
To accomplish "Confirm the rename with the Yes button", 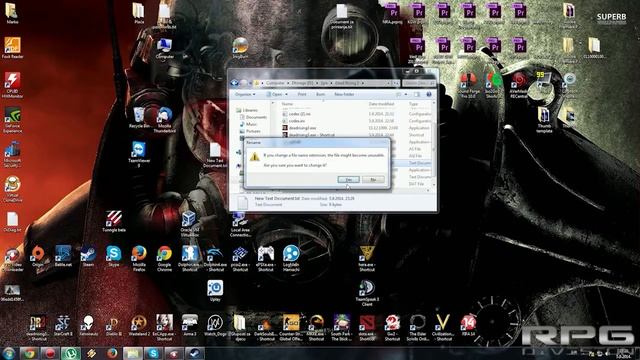I will click(x=349, y=180).
